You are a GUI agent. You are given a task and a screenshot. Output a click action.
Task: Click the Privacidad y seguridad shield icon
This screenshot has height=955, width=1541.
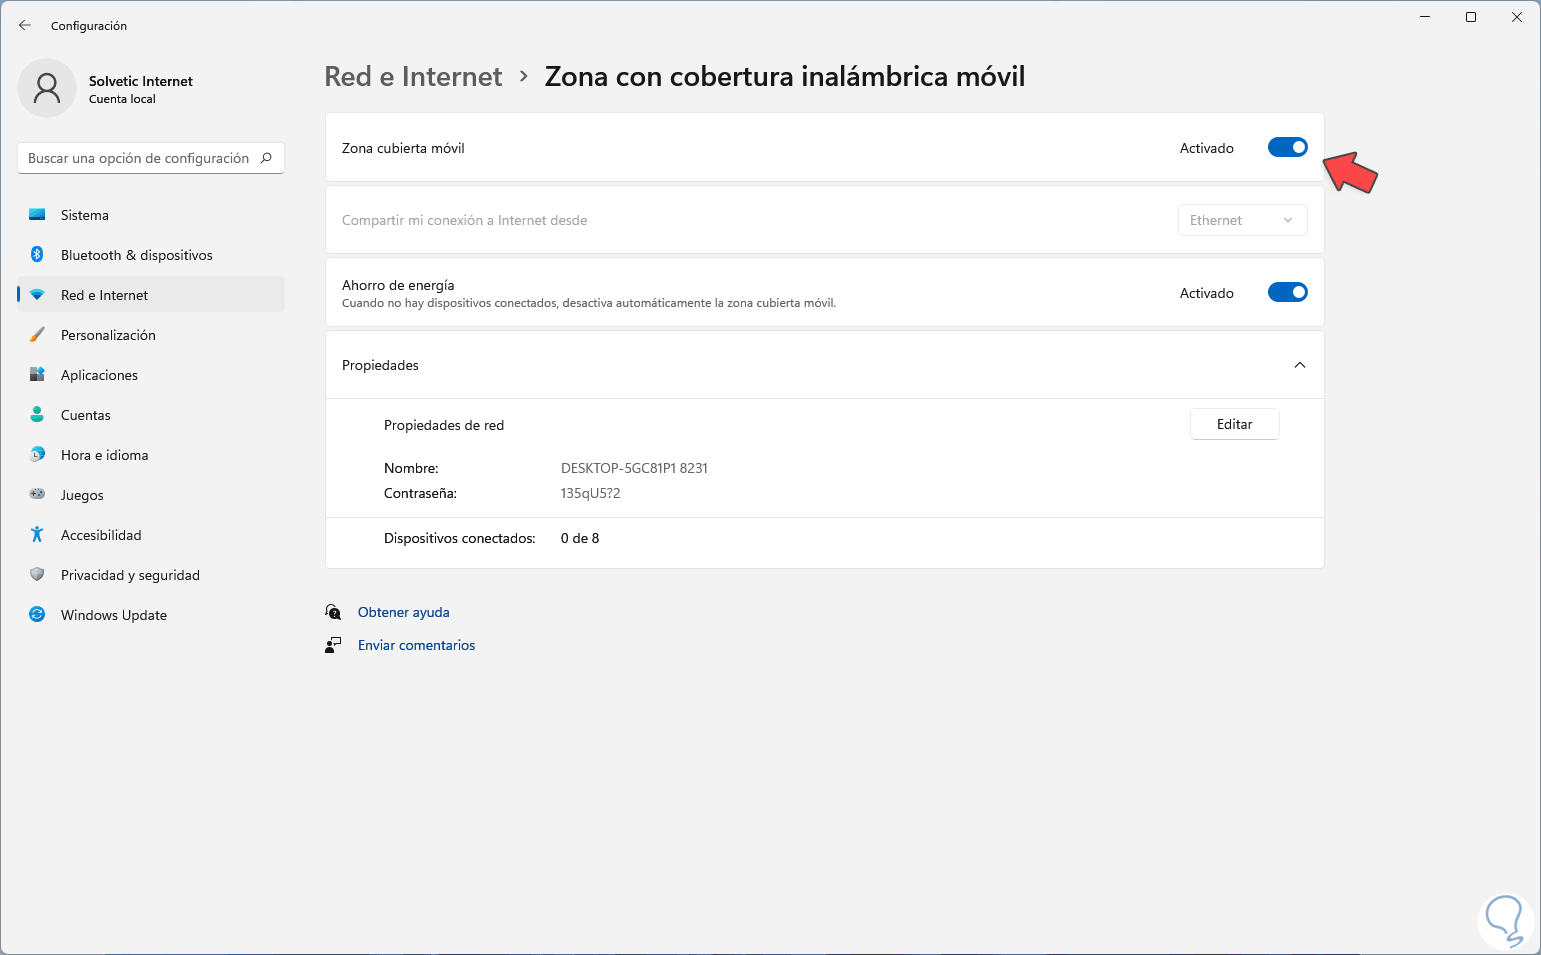tap(37, 575)
